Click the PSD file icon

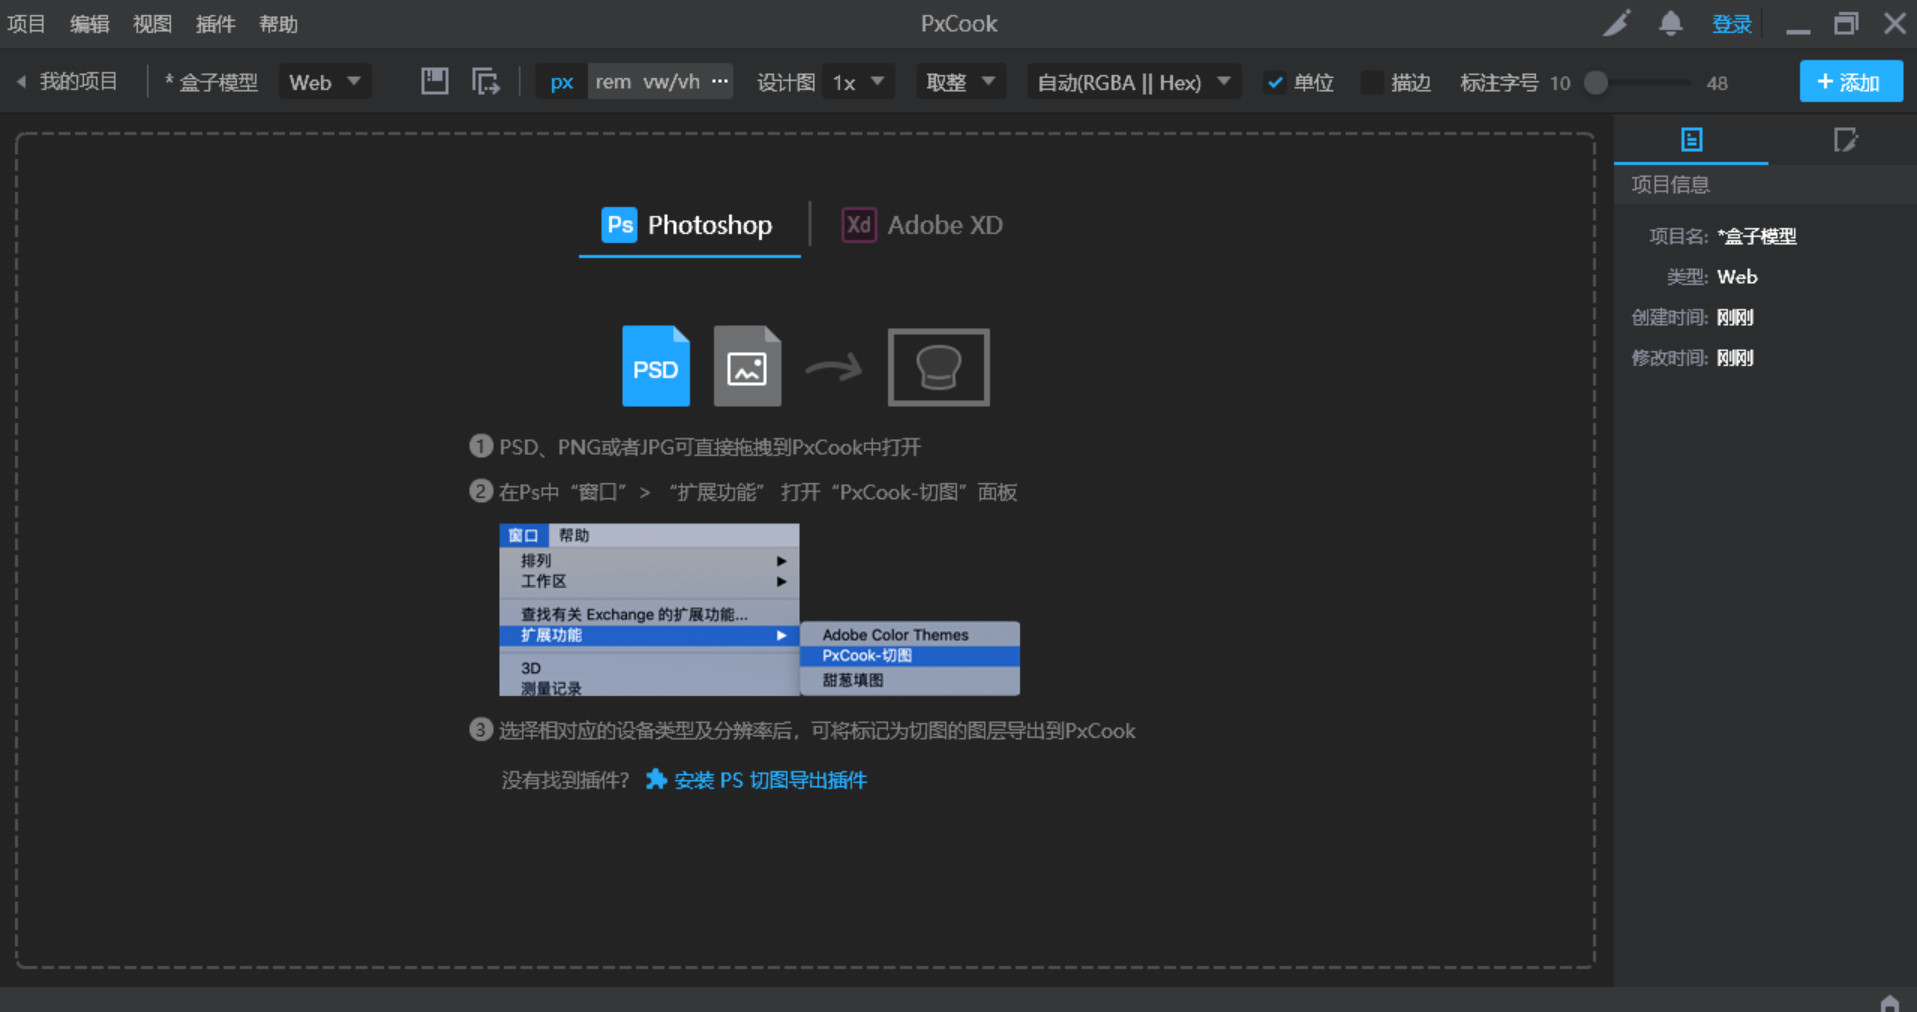(x=656, y=366)
